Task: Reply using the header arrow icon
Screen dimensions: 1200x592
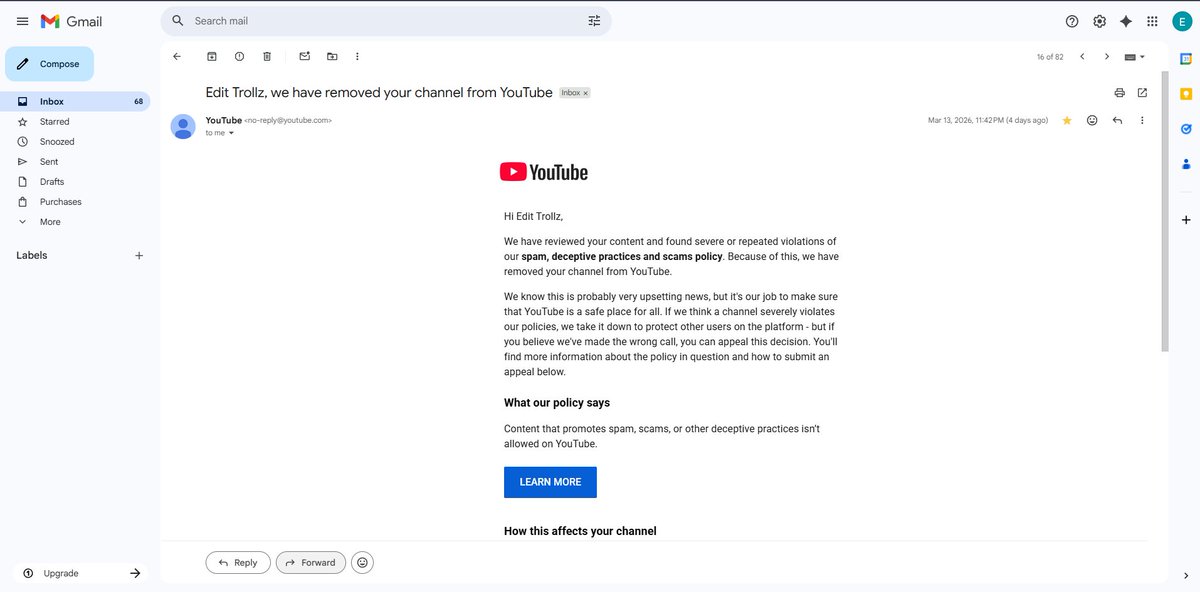Action: click(1117, 120)
